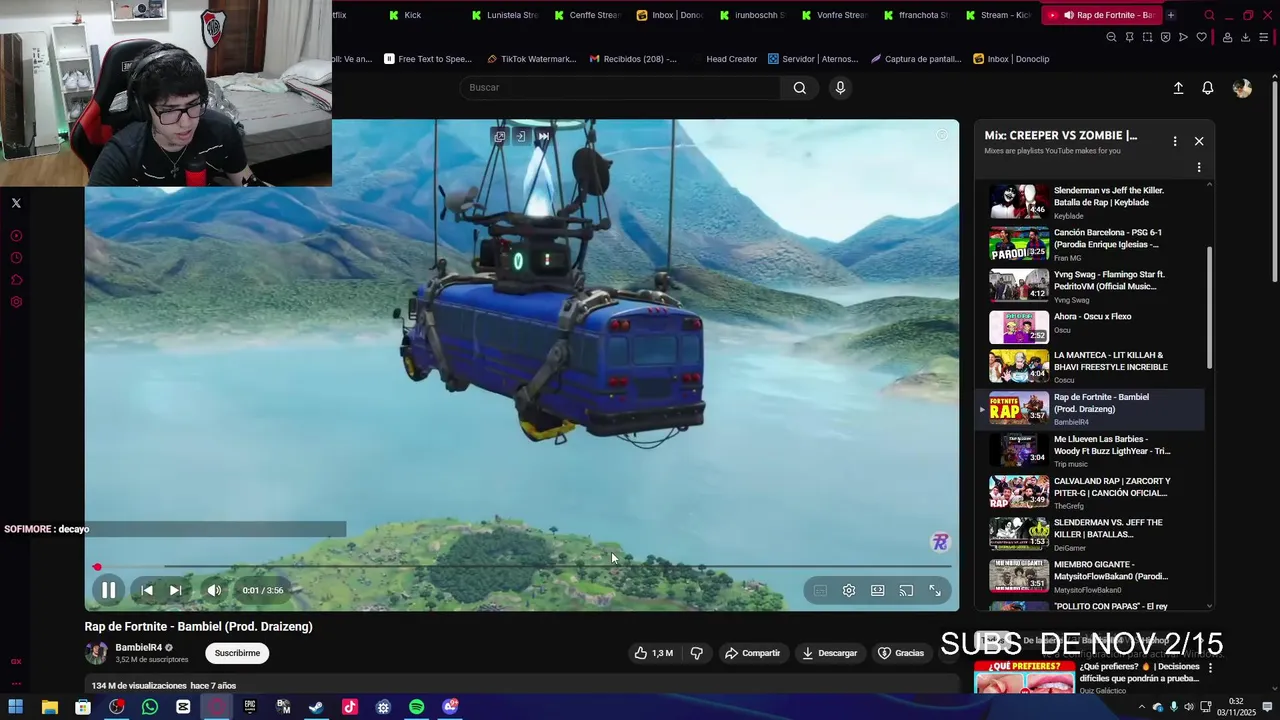Click the Descargar button
Viewport: 1280px width, 720px height.
point(829,653)
